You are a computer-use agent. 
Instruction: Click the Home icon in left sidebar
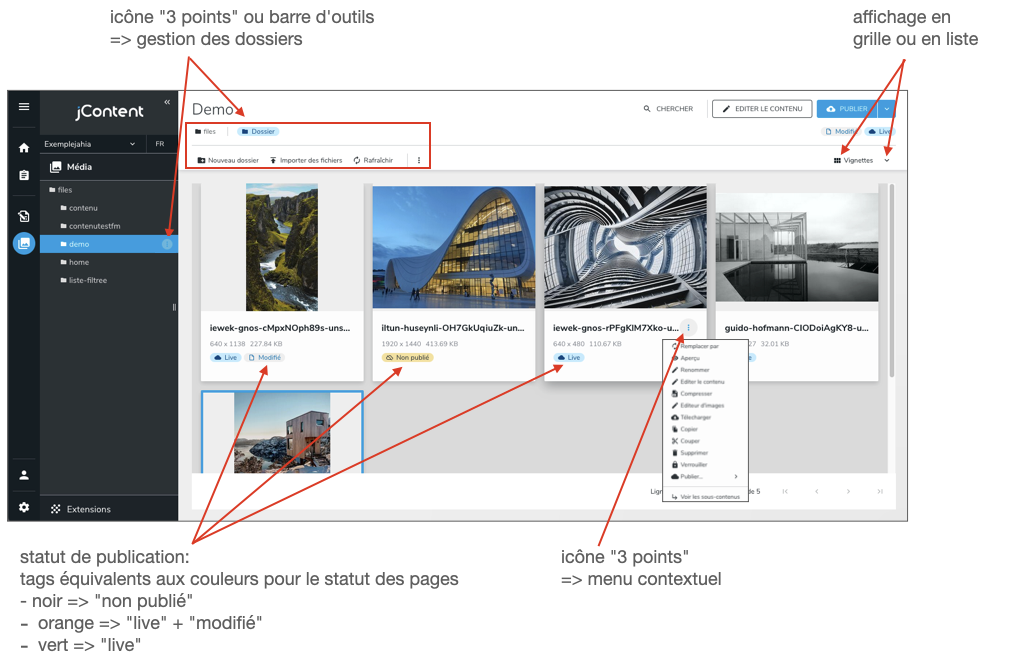tap(24, 148)
